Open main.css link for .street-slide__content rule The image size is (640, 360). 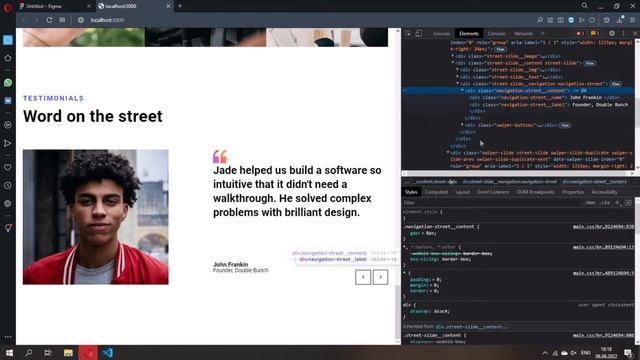[x=603, y=335]
